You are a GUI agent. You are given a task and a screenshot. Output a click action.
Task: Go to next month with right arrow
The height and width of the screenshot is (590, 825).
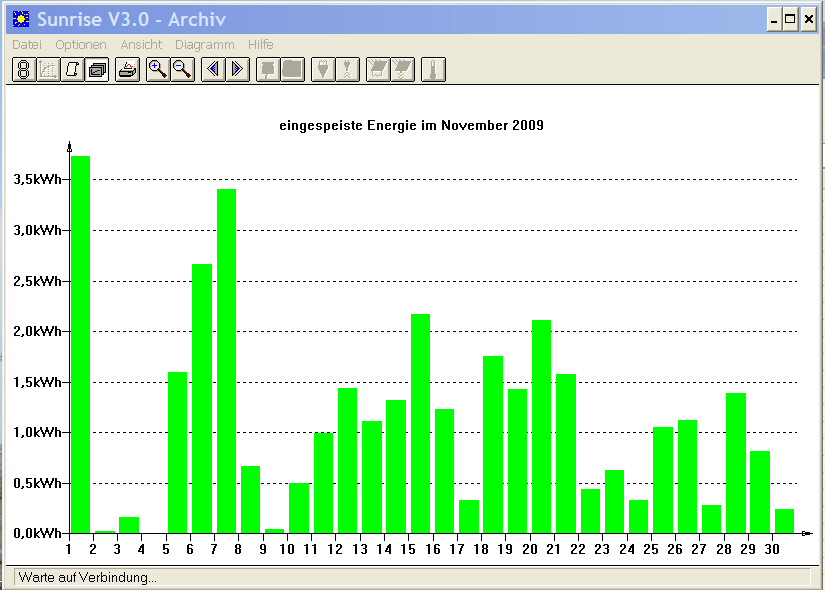coord(237,69)
